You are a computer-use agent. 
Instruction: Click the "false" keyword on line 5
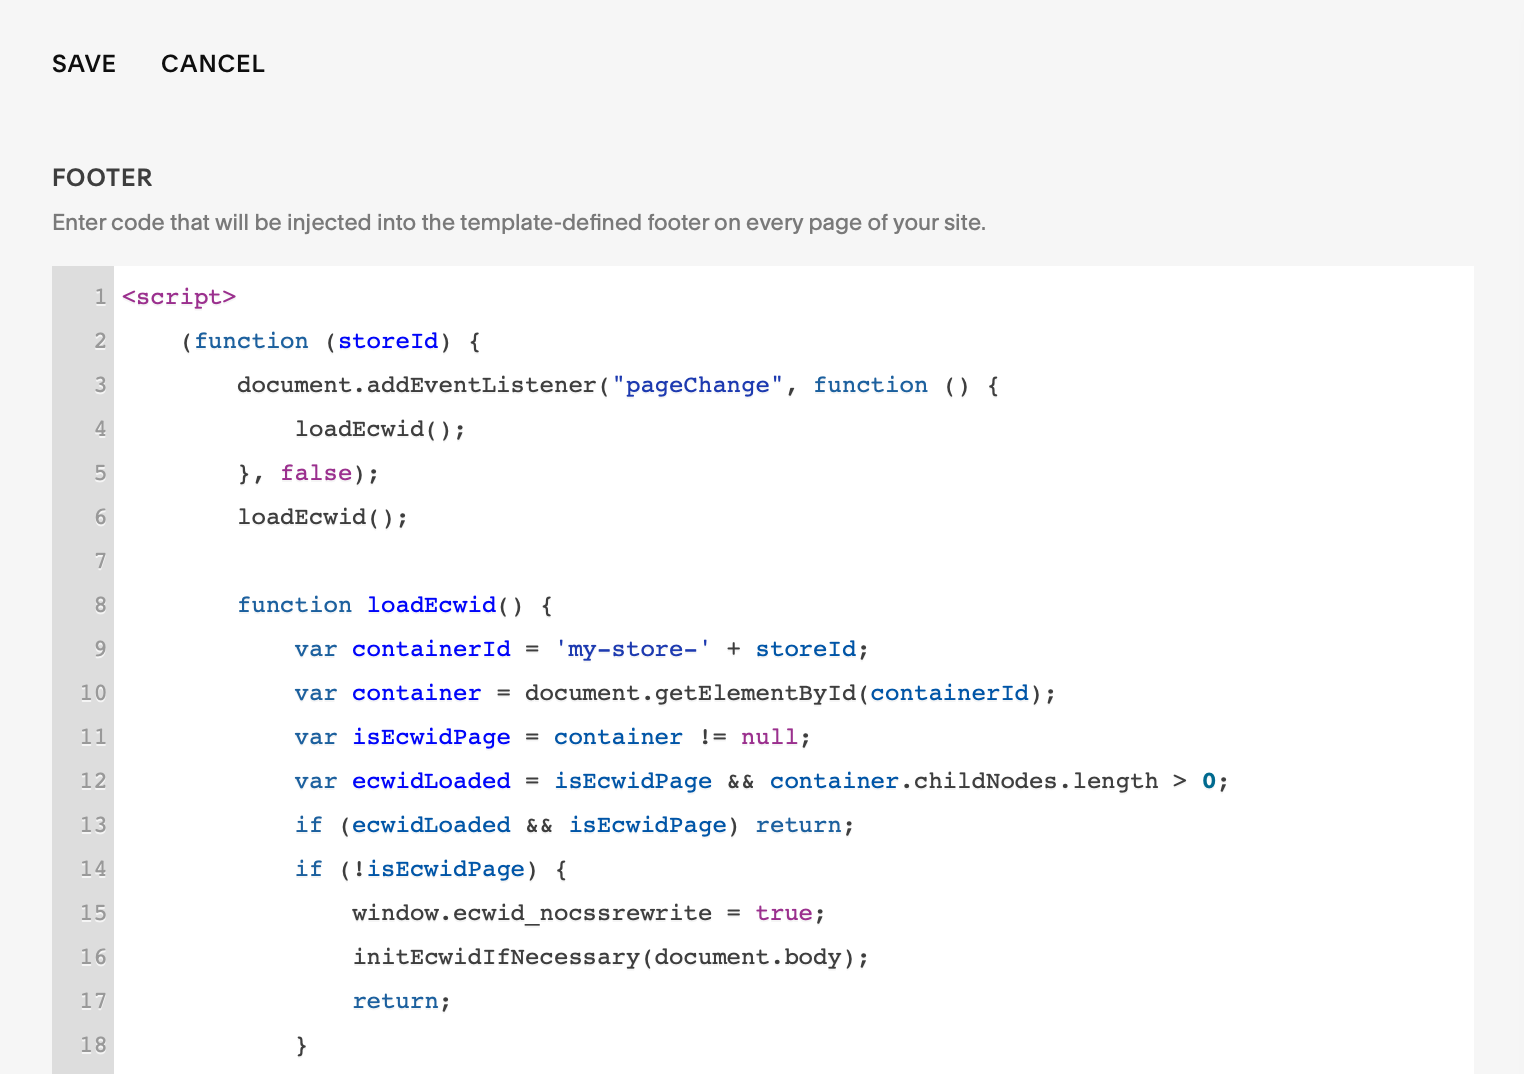point(316,473)
